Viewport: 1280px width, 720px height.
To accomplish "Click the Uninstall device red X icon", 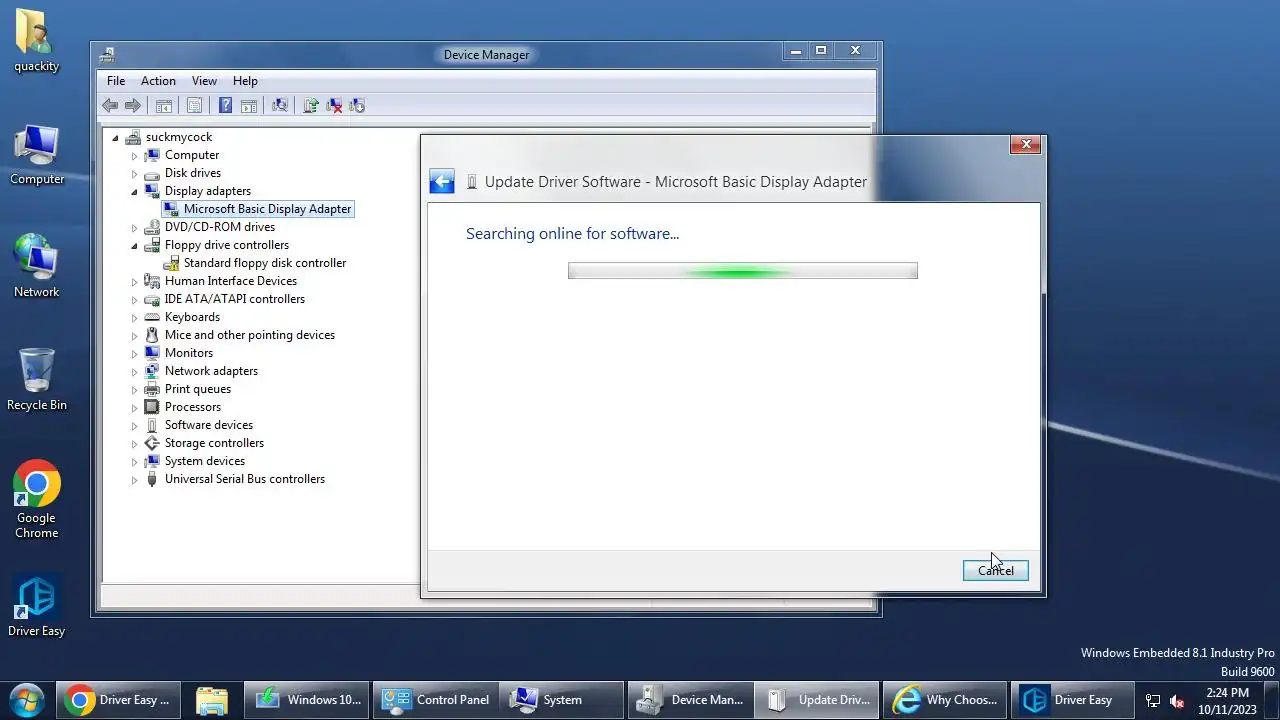I will 334,105.
